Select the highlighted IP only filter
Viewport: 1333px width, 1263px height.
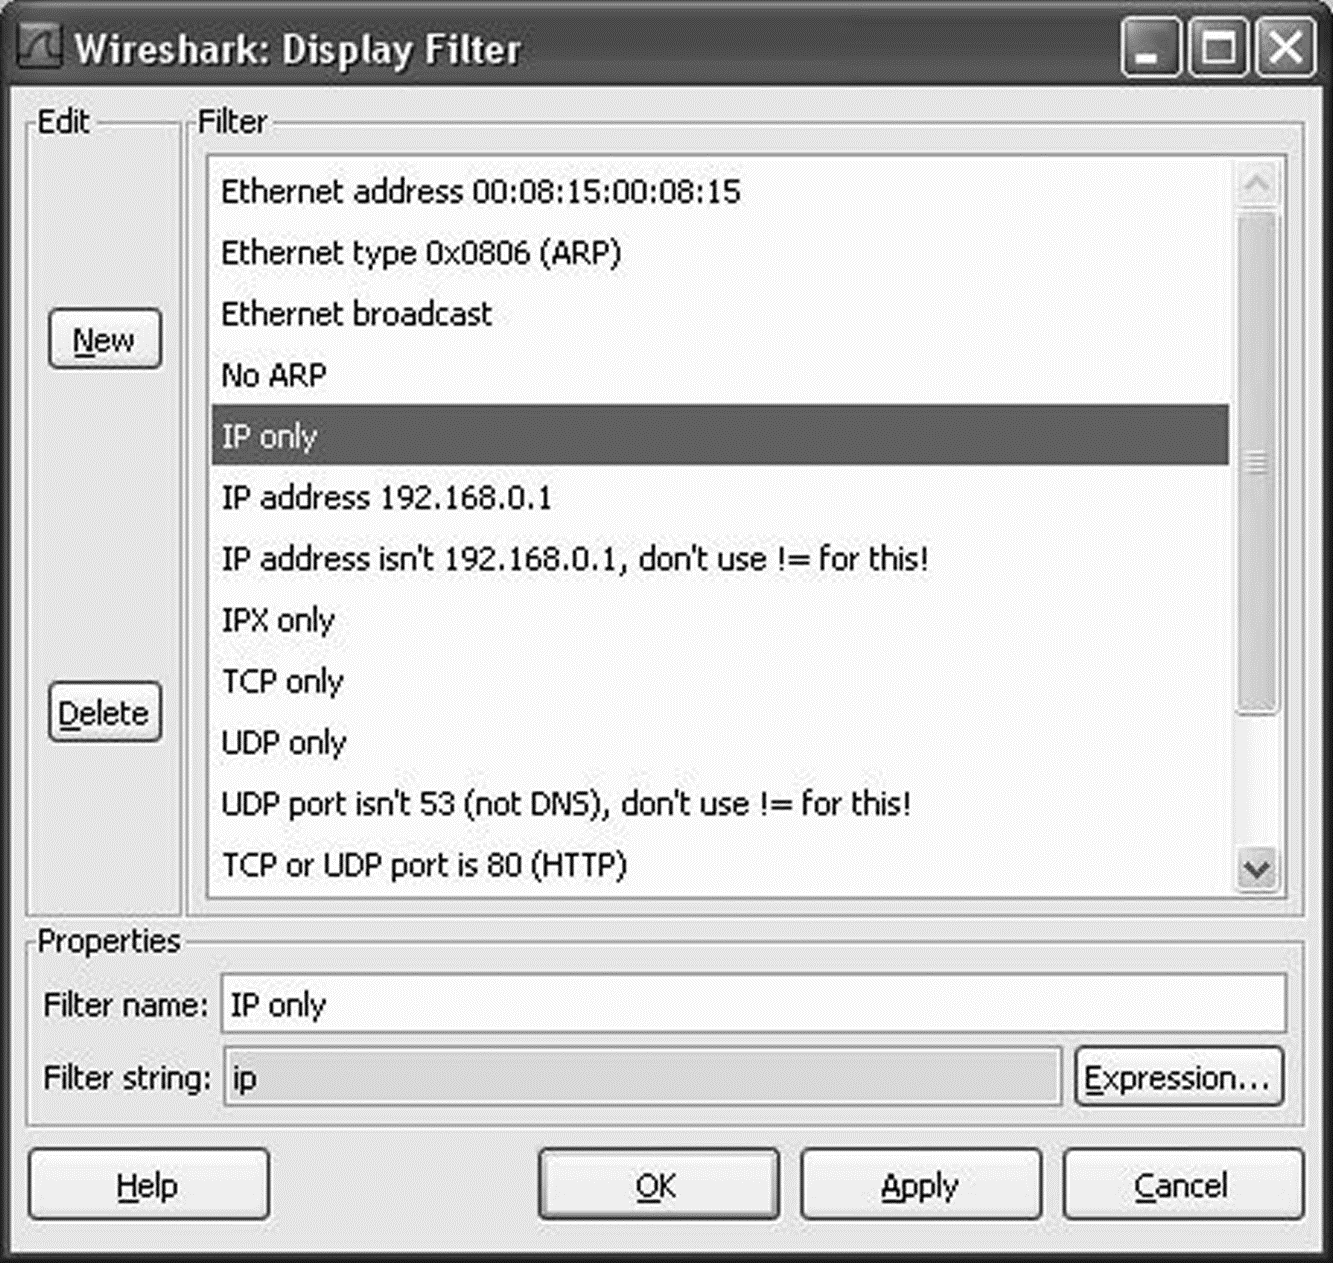[x=720, y=435]
